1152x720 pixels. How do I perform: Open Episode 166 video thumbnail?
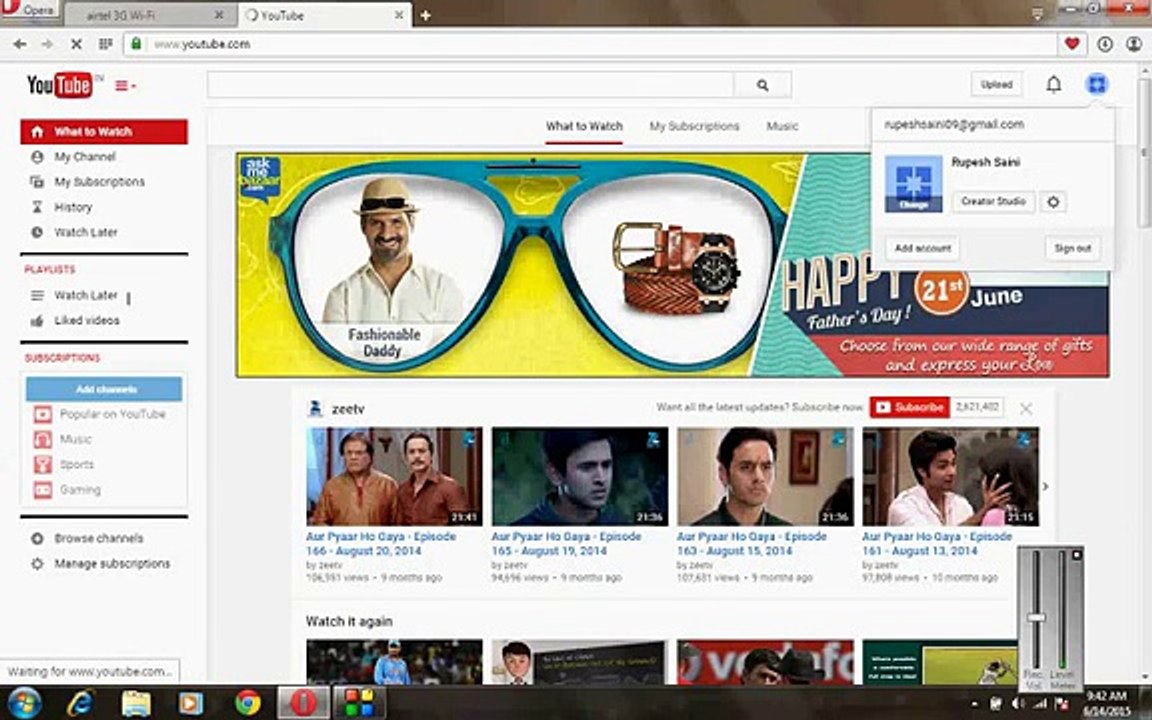tap(395, 476)
